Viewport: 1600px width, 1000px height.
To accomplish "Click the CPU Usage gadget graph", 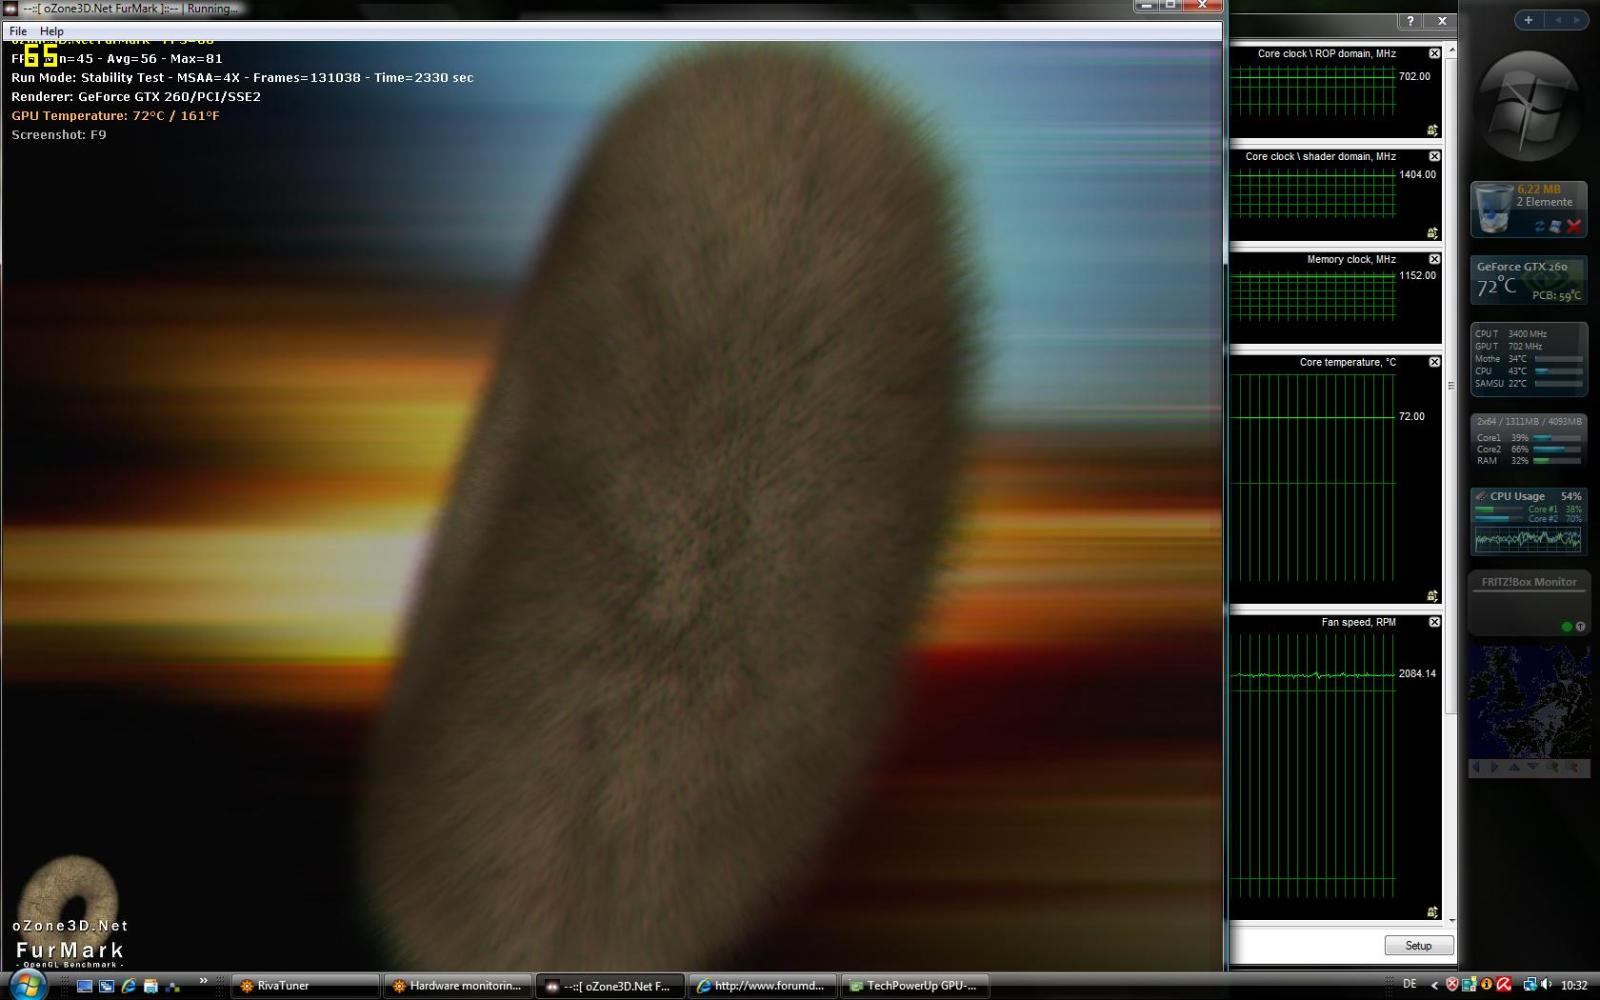I will (x=1528, y=541).
